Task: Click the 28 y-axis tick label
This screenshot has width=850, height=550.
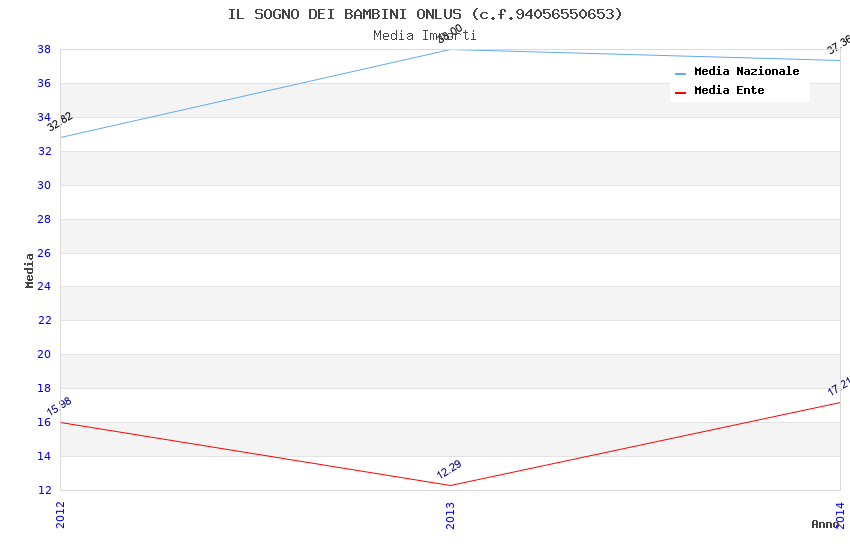Action: [44, 219]
